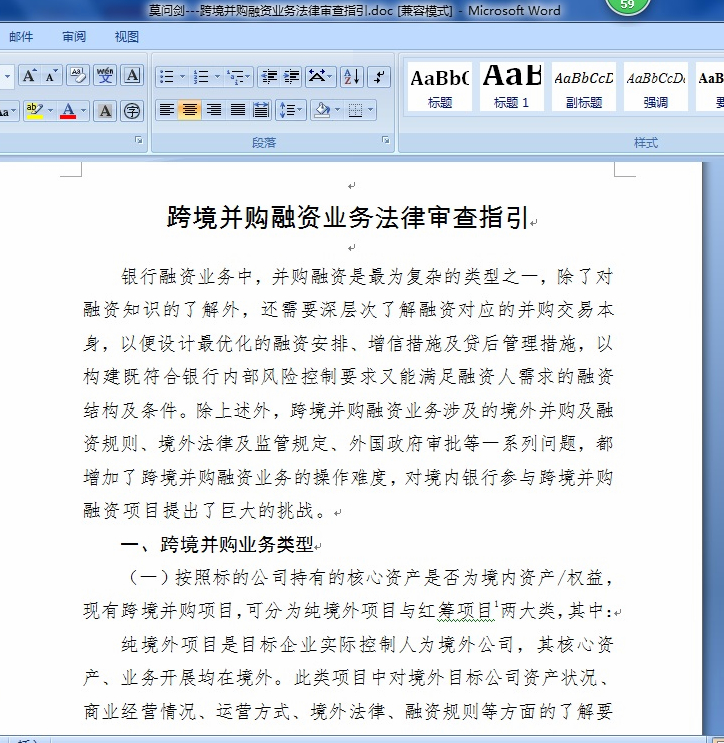Open the Phonetic Guide (wén) tool

105,76
